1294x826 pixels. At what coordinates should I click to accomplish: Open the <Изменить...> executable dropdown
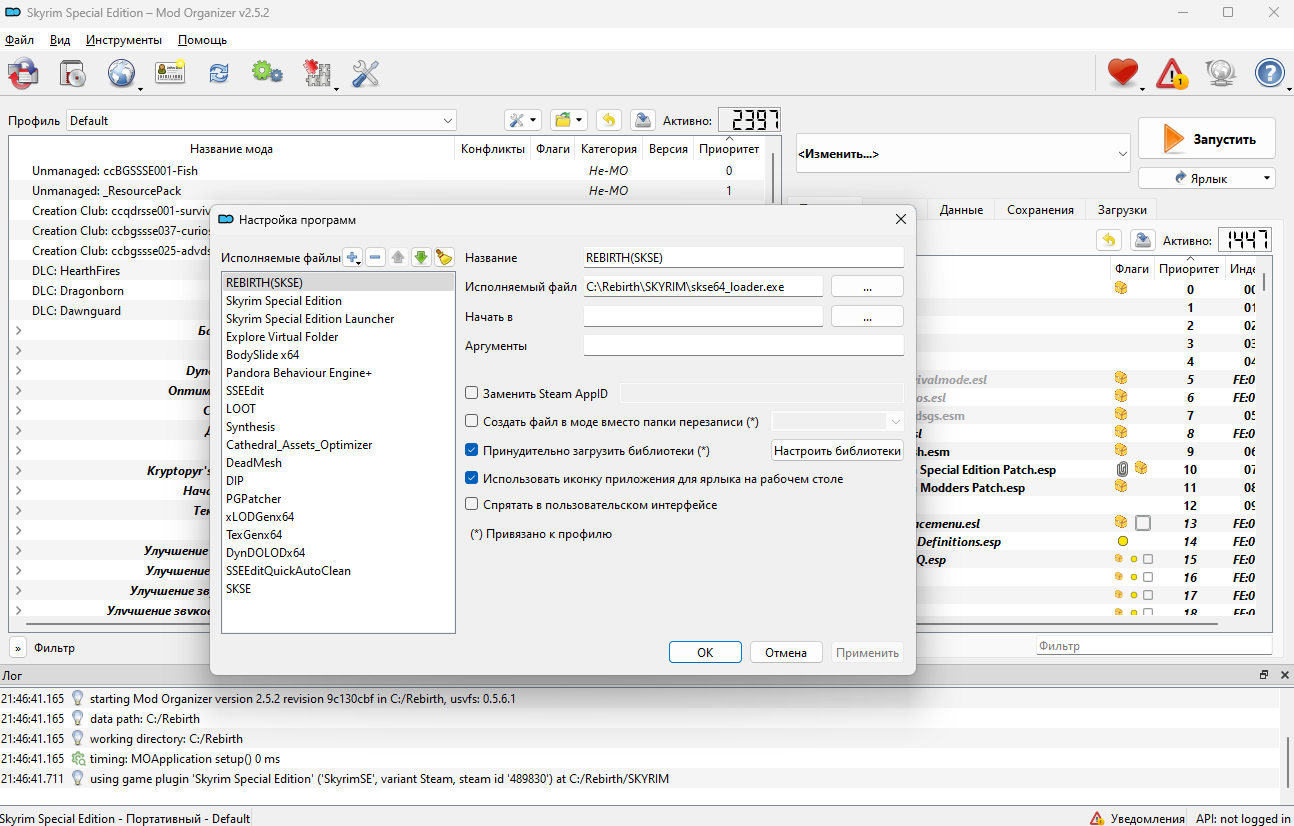click(963, 154)
